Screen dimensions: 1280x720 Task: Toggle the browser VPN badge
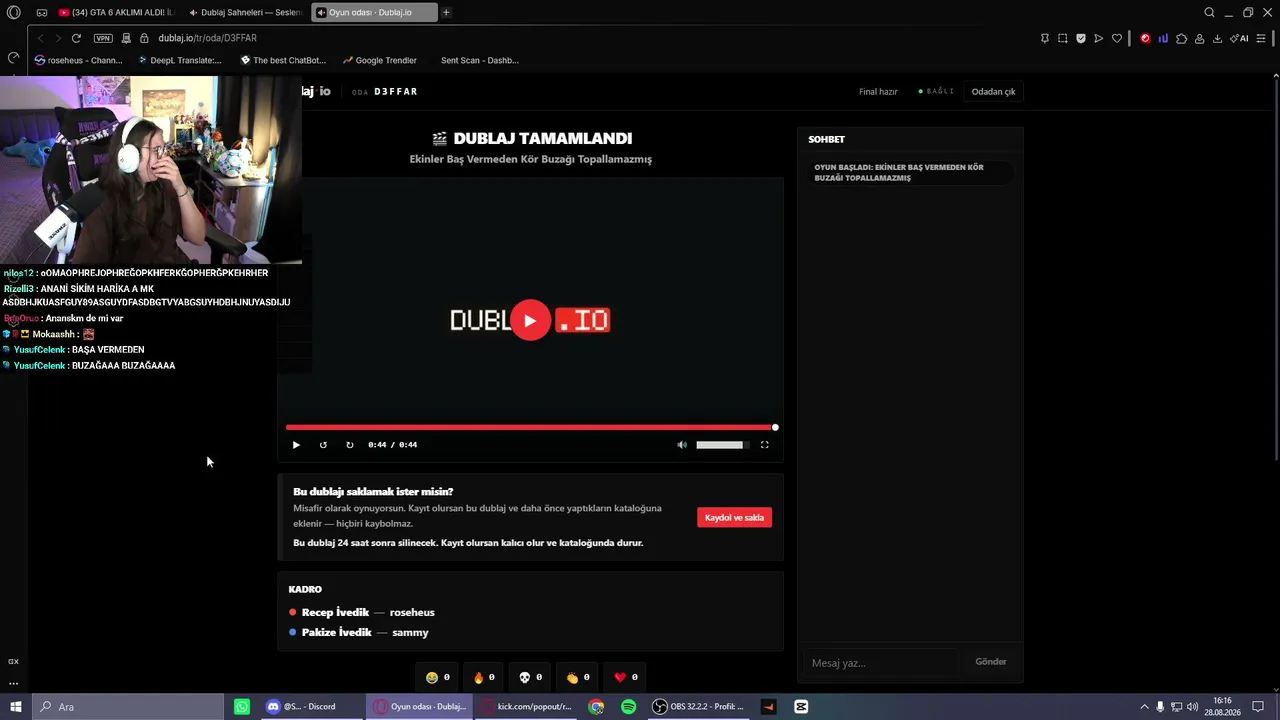tap(103, 38)
